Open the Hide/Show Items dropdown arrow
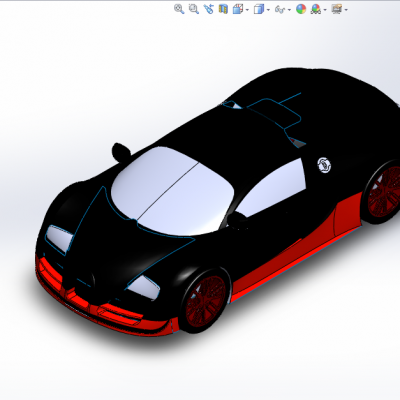The image size is (400, 400). [x=289, y=10]
